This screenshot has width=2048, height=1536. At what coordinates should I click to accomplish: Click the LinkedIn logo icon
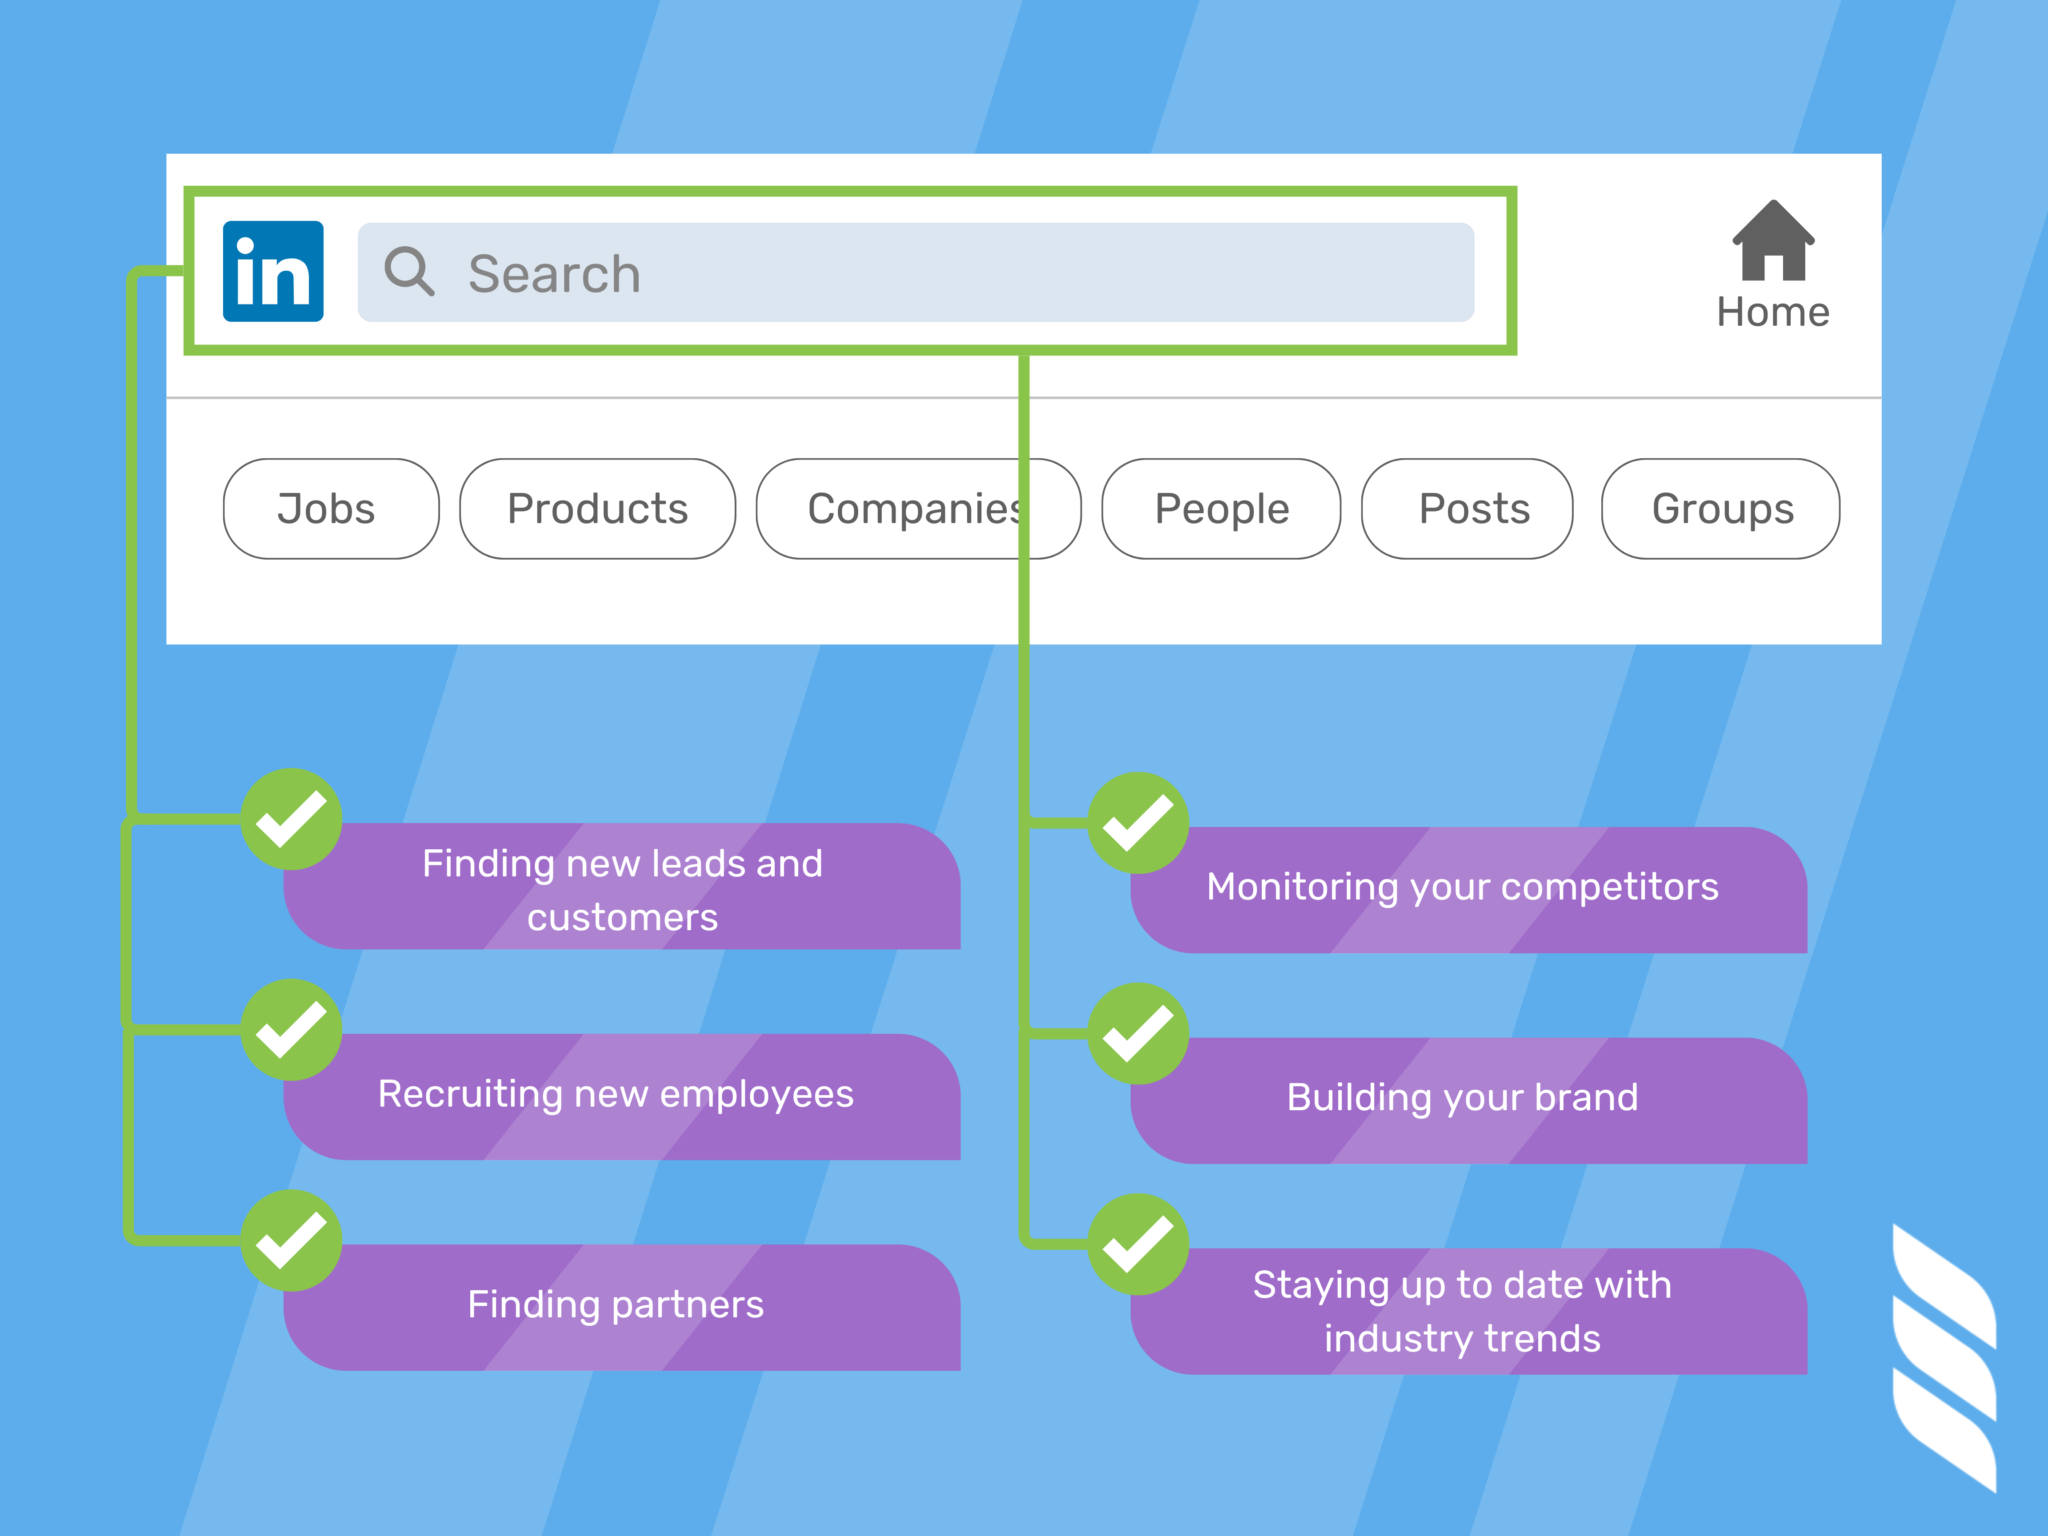(273, 271)
